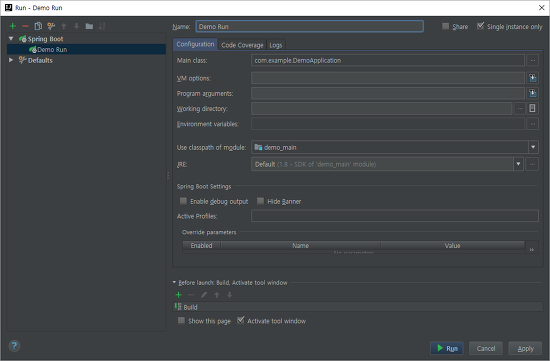Expand the VM options field editor icon

[x=532, y=78]
